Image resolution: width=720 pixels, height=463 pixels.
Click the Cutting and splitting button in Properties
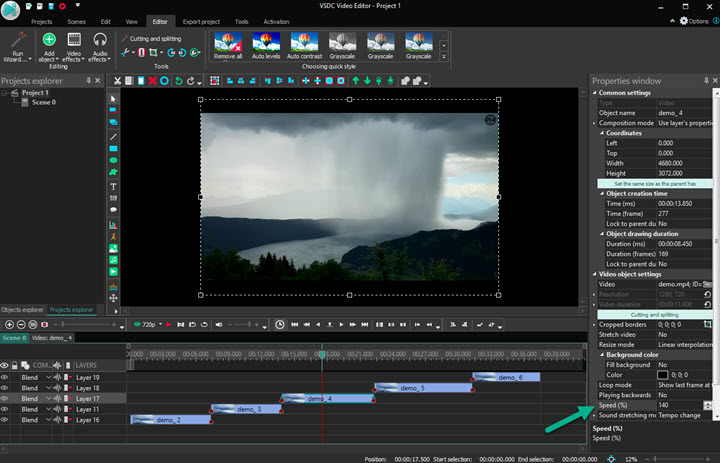[654, 314]
